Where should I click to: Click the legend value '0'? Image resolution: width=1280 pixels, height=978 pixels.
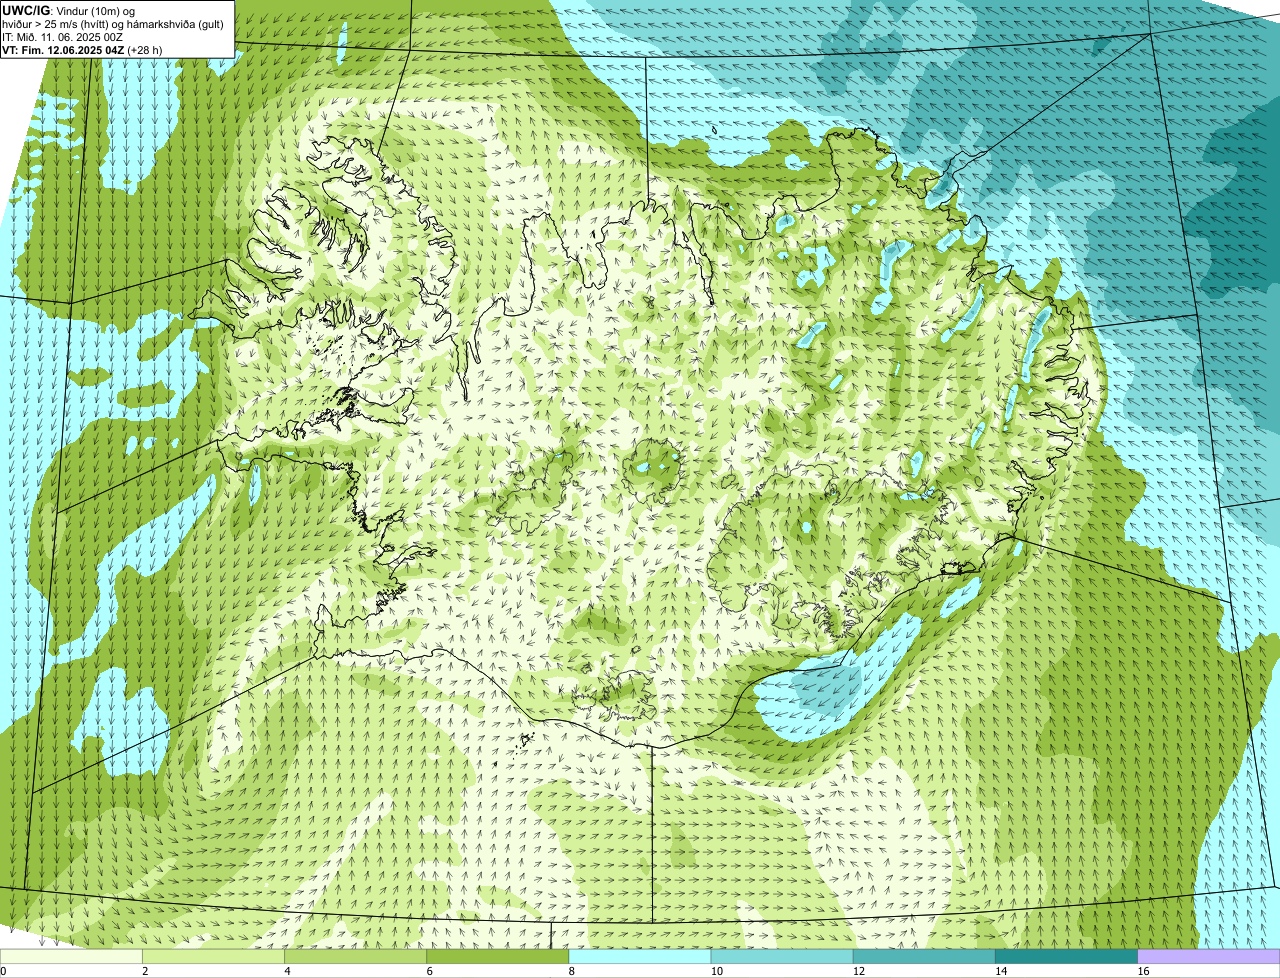3,971
